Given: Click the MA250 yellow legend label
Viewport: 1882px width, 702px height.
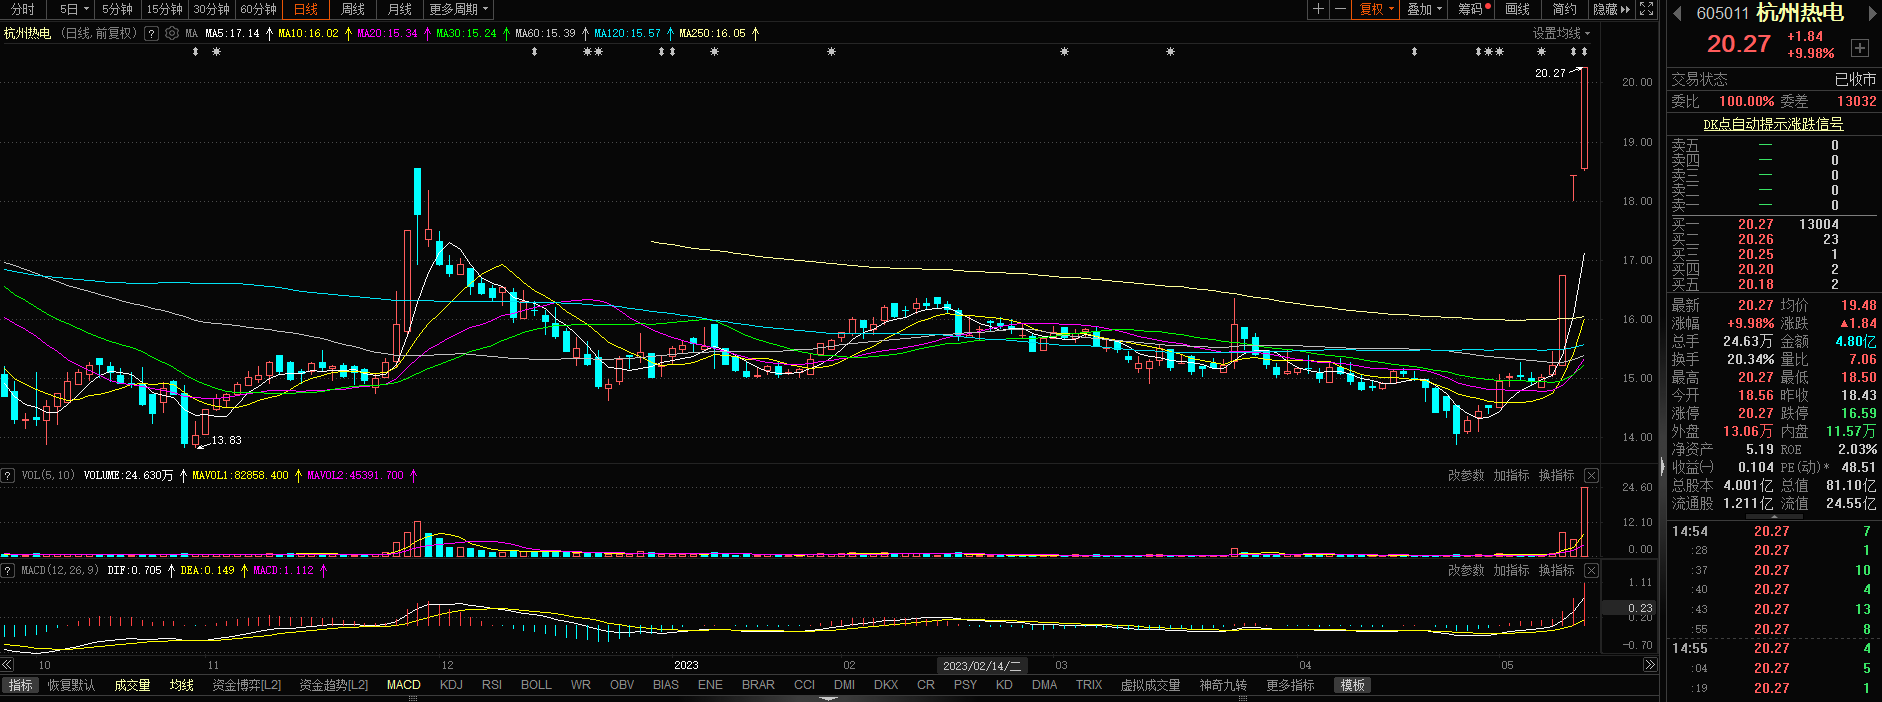Looking at the screenshot, I should point(712,33).
